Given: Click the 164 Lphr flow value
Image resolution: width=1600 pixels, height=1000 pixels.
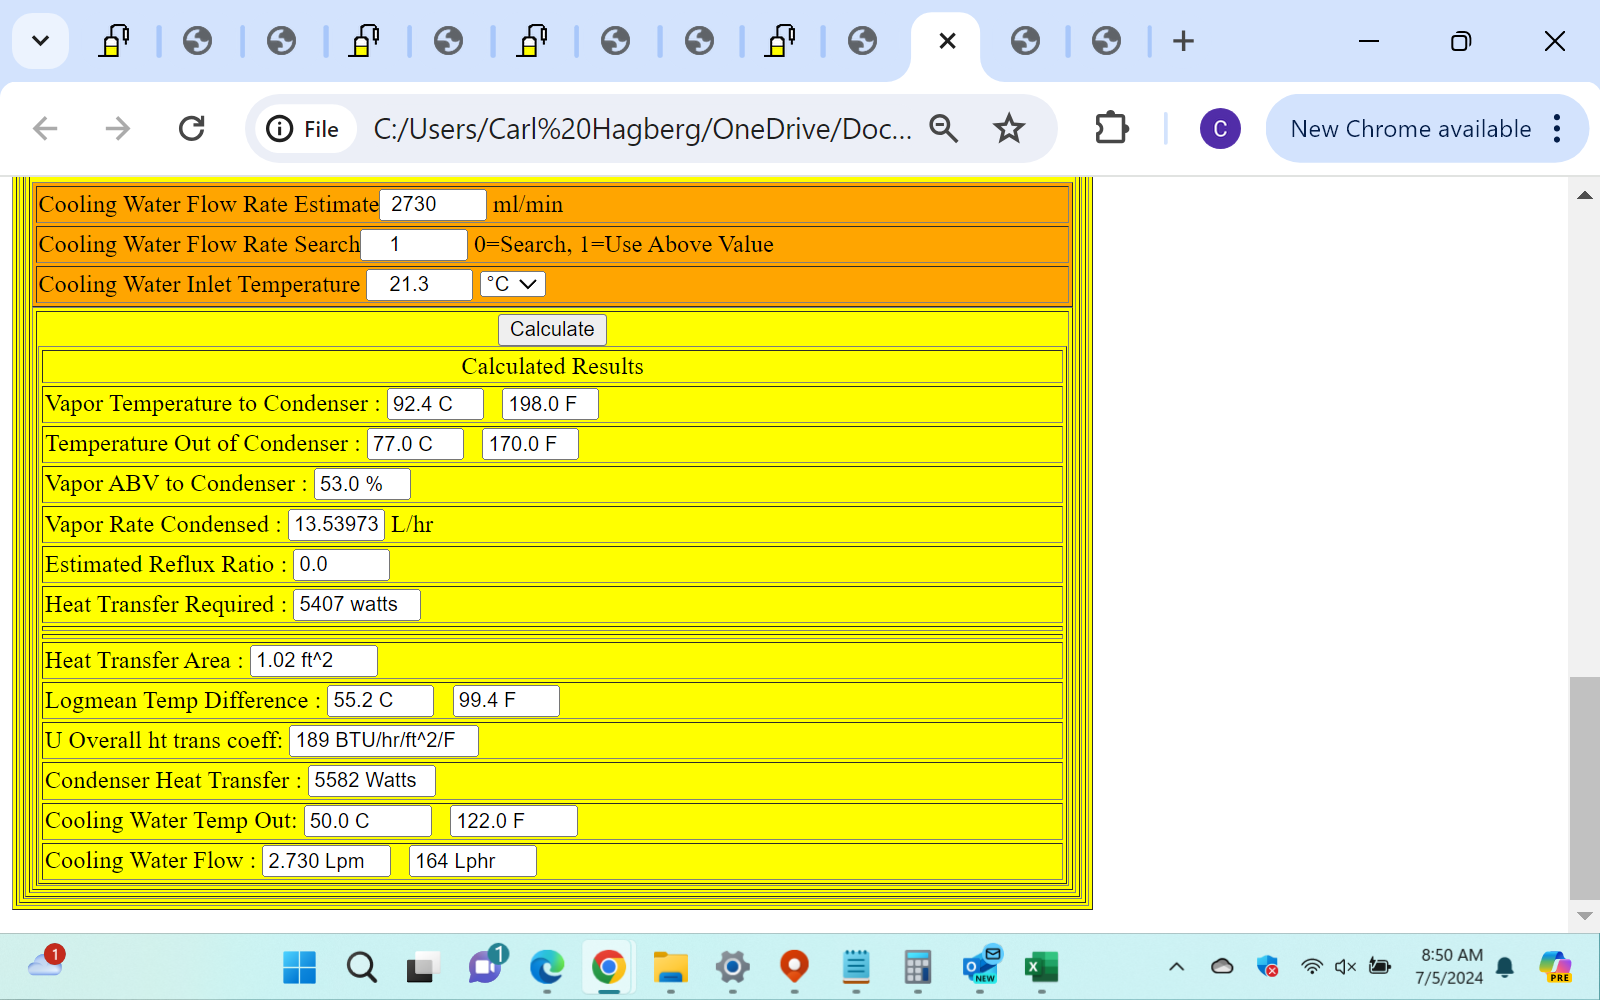Looking at the screenshot, I should pos(473,861).
